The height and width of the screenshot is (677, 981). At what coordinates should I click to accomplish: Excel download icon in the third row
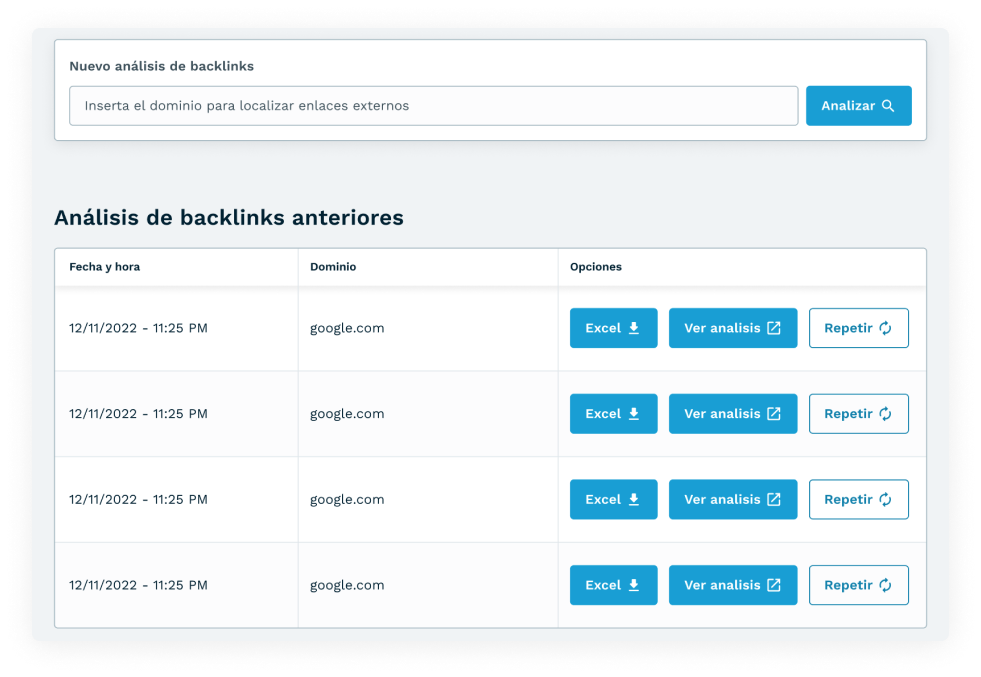click(634, 499)
